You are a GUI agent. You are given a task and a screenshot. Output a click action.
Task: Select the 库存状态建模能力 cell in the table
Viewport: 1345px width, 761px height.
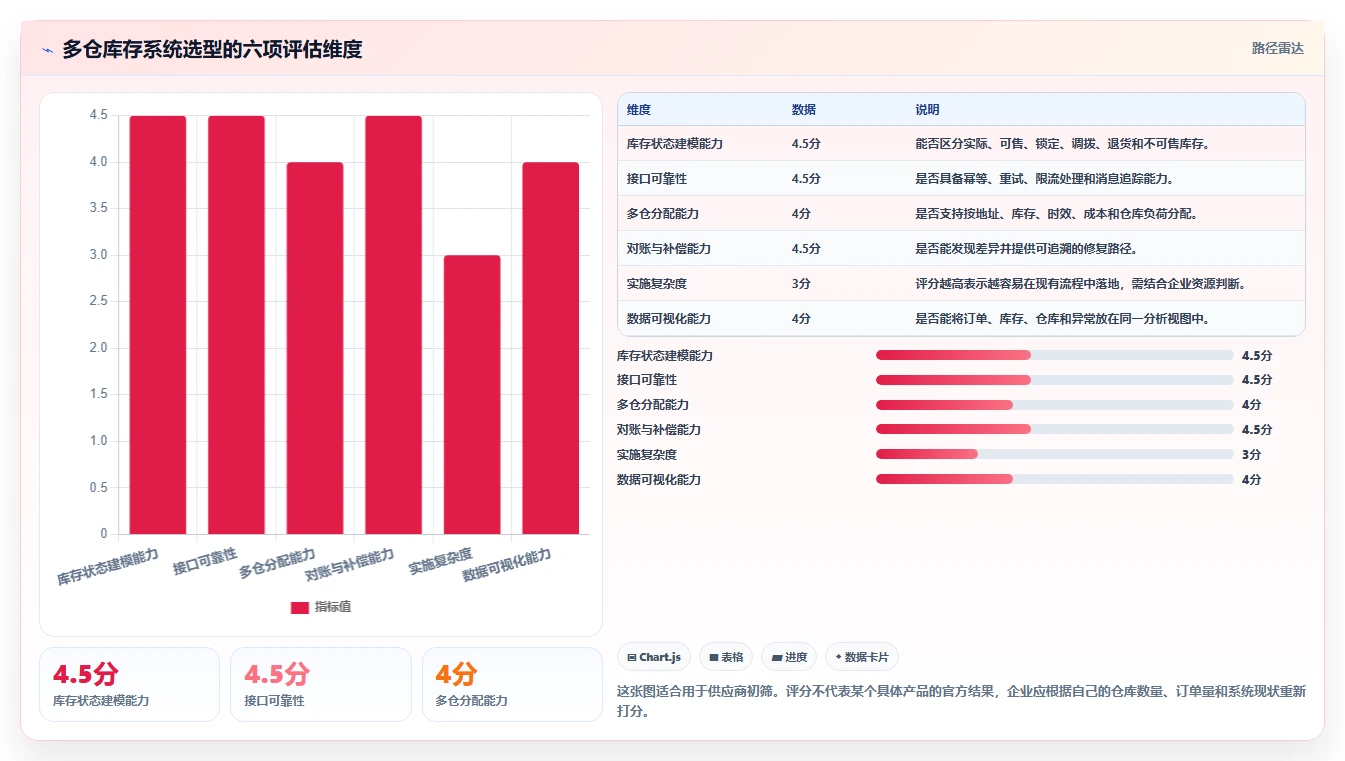tap(675, 144)
